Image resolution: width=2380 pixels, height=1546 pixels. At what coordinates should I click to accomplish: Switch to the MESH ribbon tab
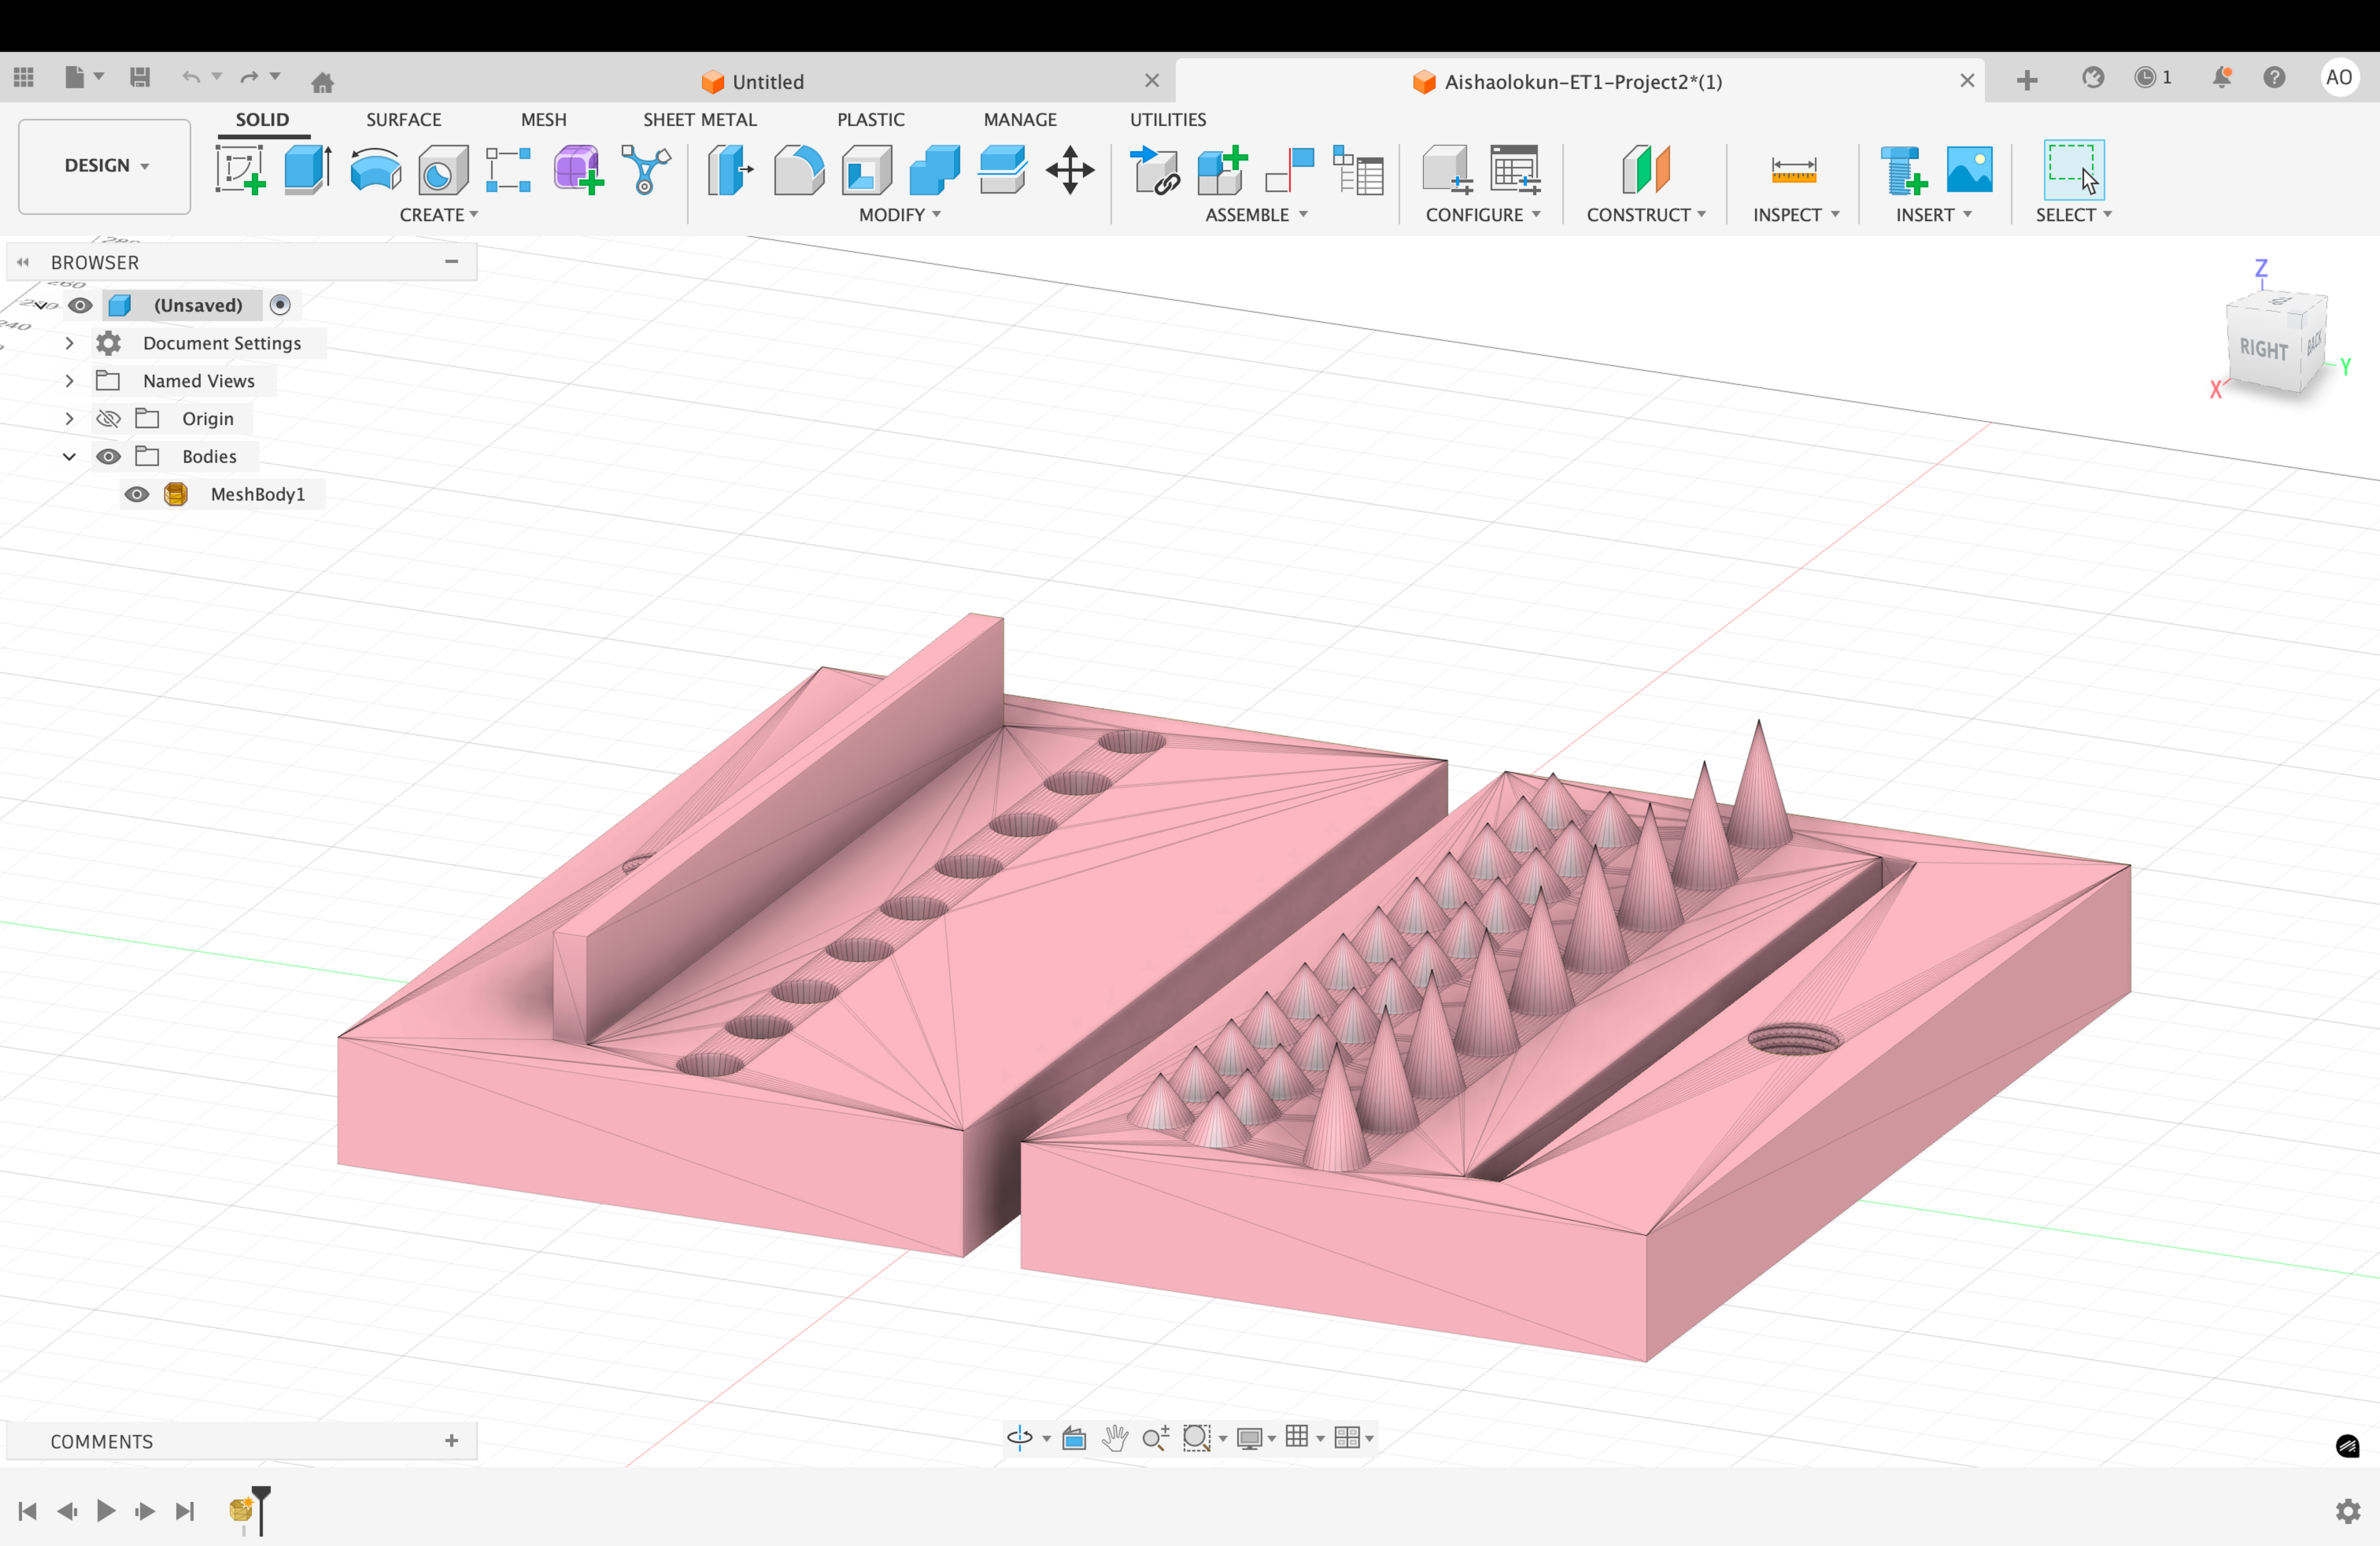click(x=543, y=119)
